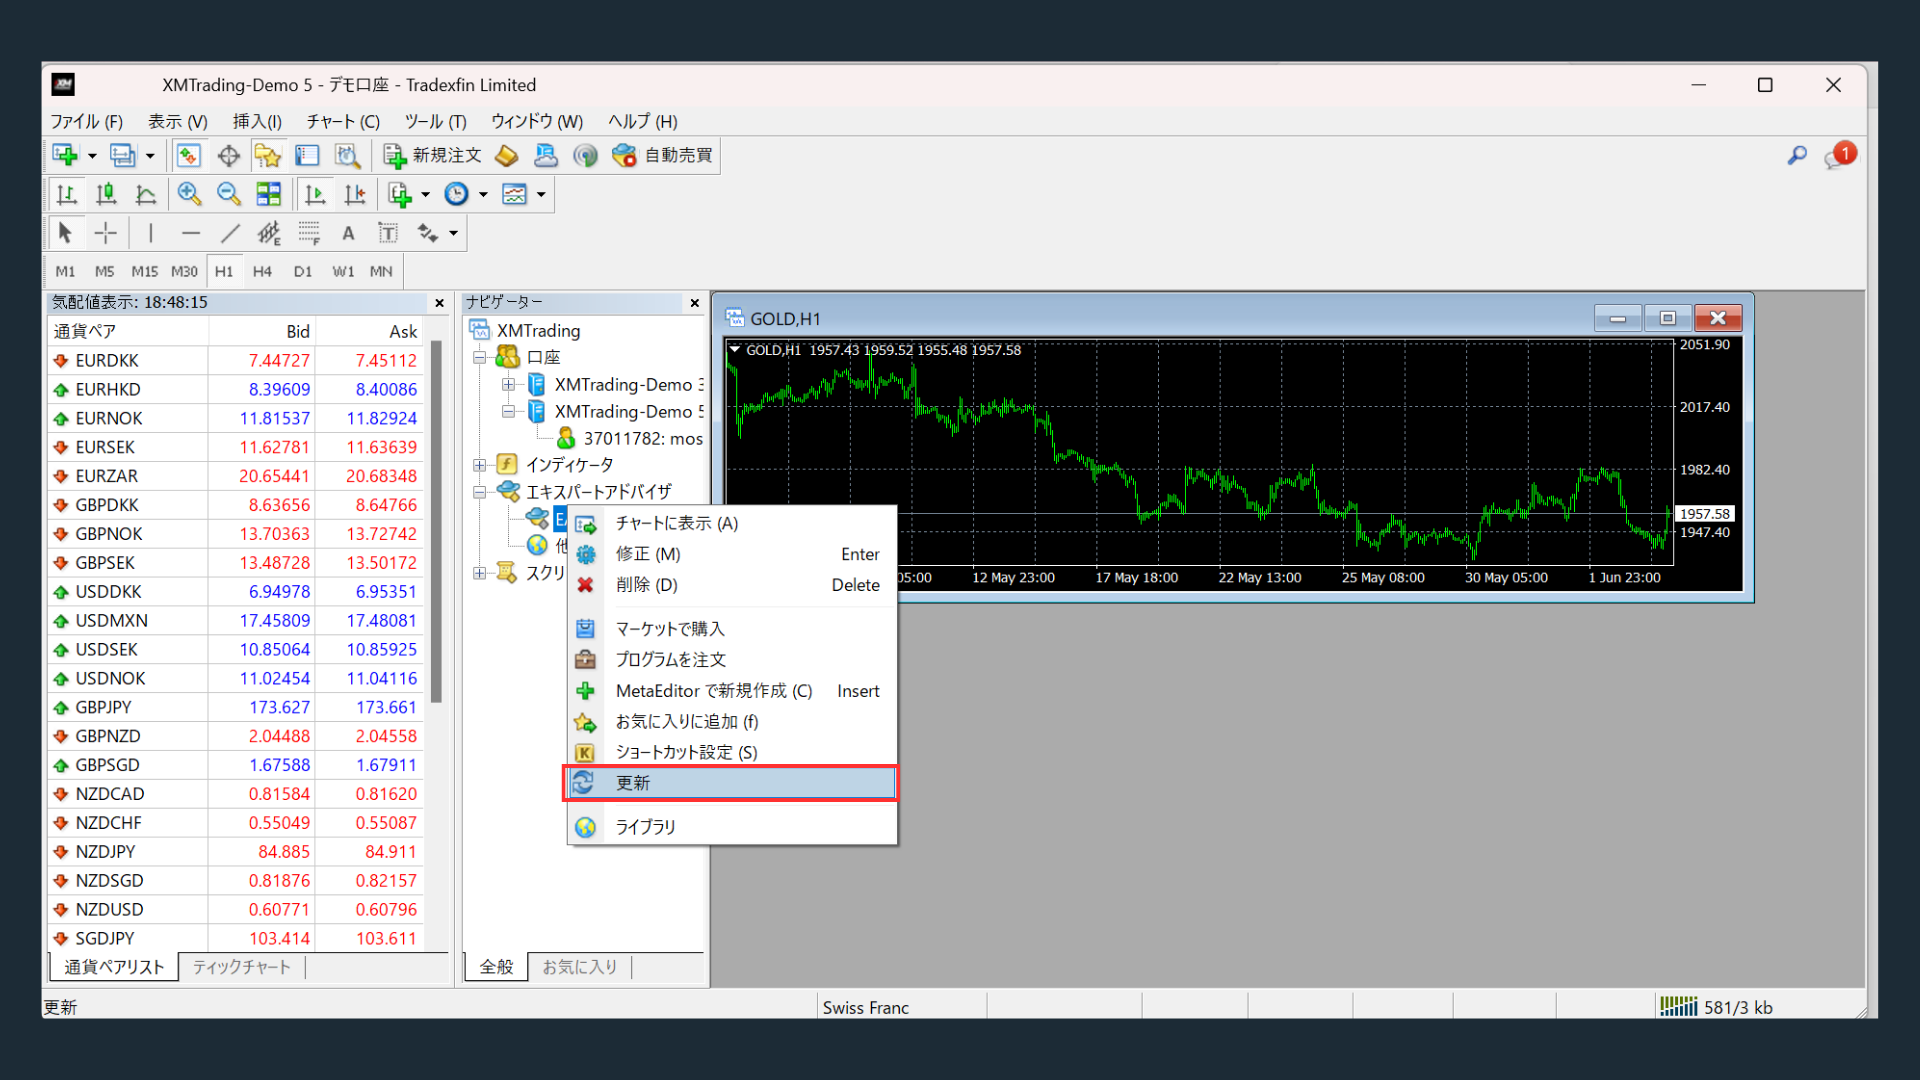This screenshot has height=1080, width=1920.
Task: Open the ファイル (F) menu
Action: click(x=87, y=121)
